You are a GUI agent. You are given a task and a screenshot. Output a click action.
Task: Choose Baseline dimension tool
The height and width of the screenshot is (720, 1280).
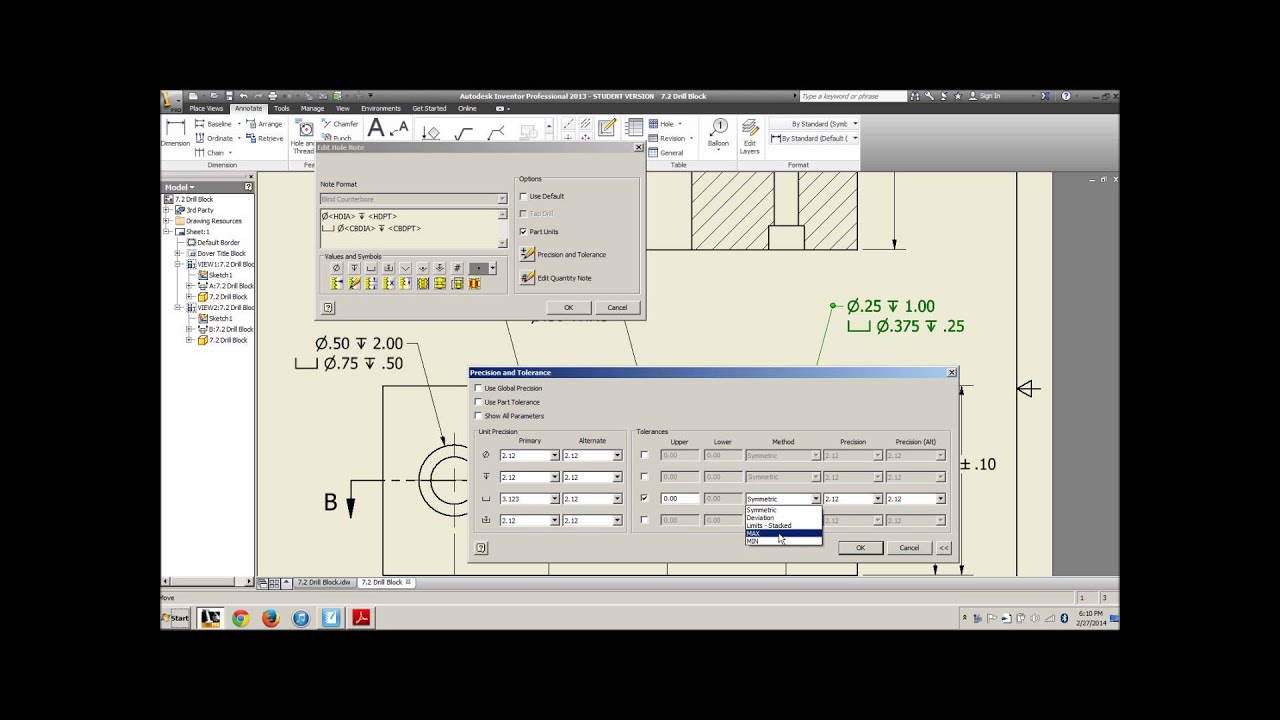(213, 124)
